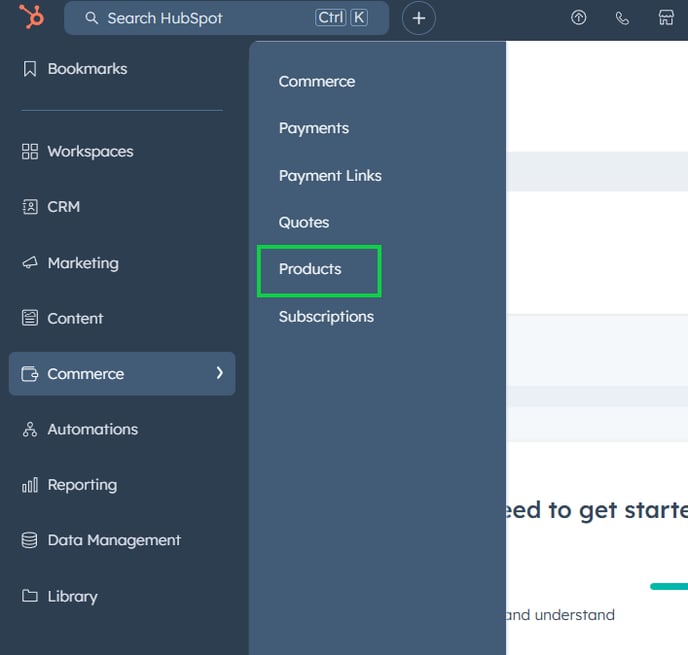The width and height of the screenshot is (688, 655).
Task: Open the Data Management menu
Action: point(114,540)
